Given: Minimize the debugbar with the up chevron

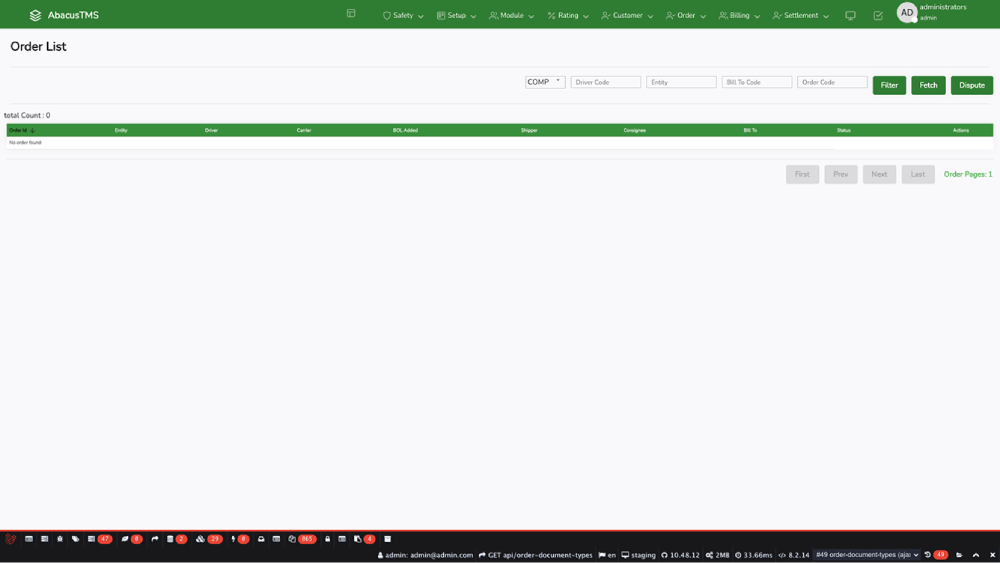Looking at the screenshot, I should [976, 555].
